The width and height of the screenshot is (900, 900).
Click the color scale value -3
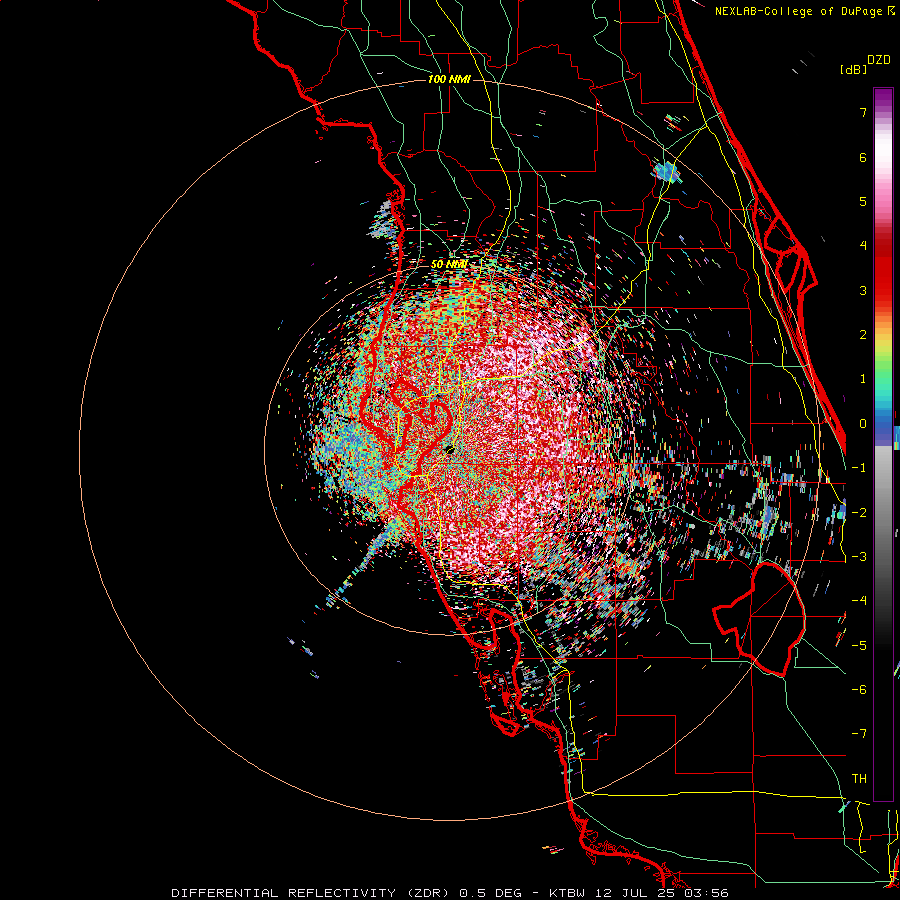tap(859, 557)
